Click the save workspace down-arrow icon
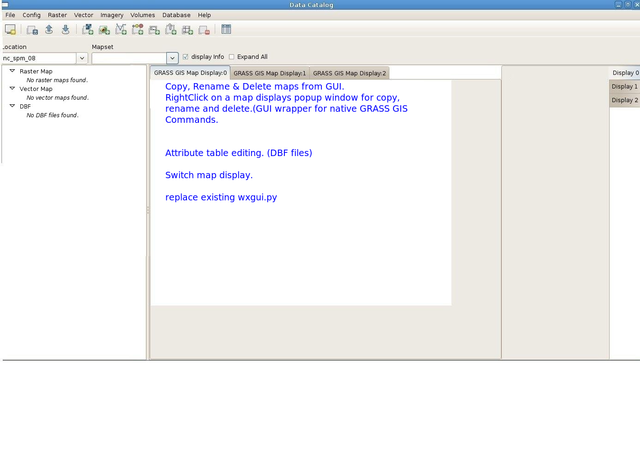This screenshot has height=452, width=640. pos(66,30)
